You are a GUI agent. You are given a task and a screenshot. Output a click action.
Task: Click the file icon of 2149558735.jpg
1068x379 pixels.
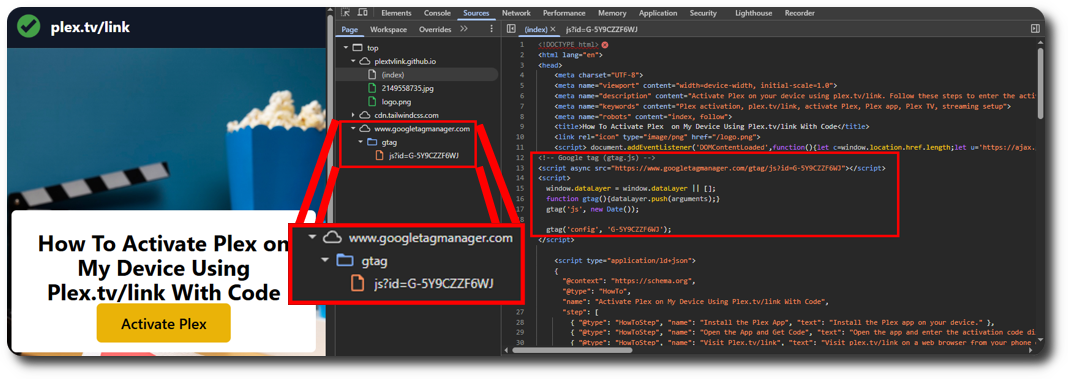(371, 88)
